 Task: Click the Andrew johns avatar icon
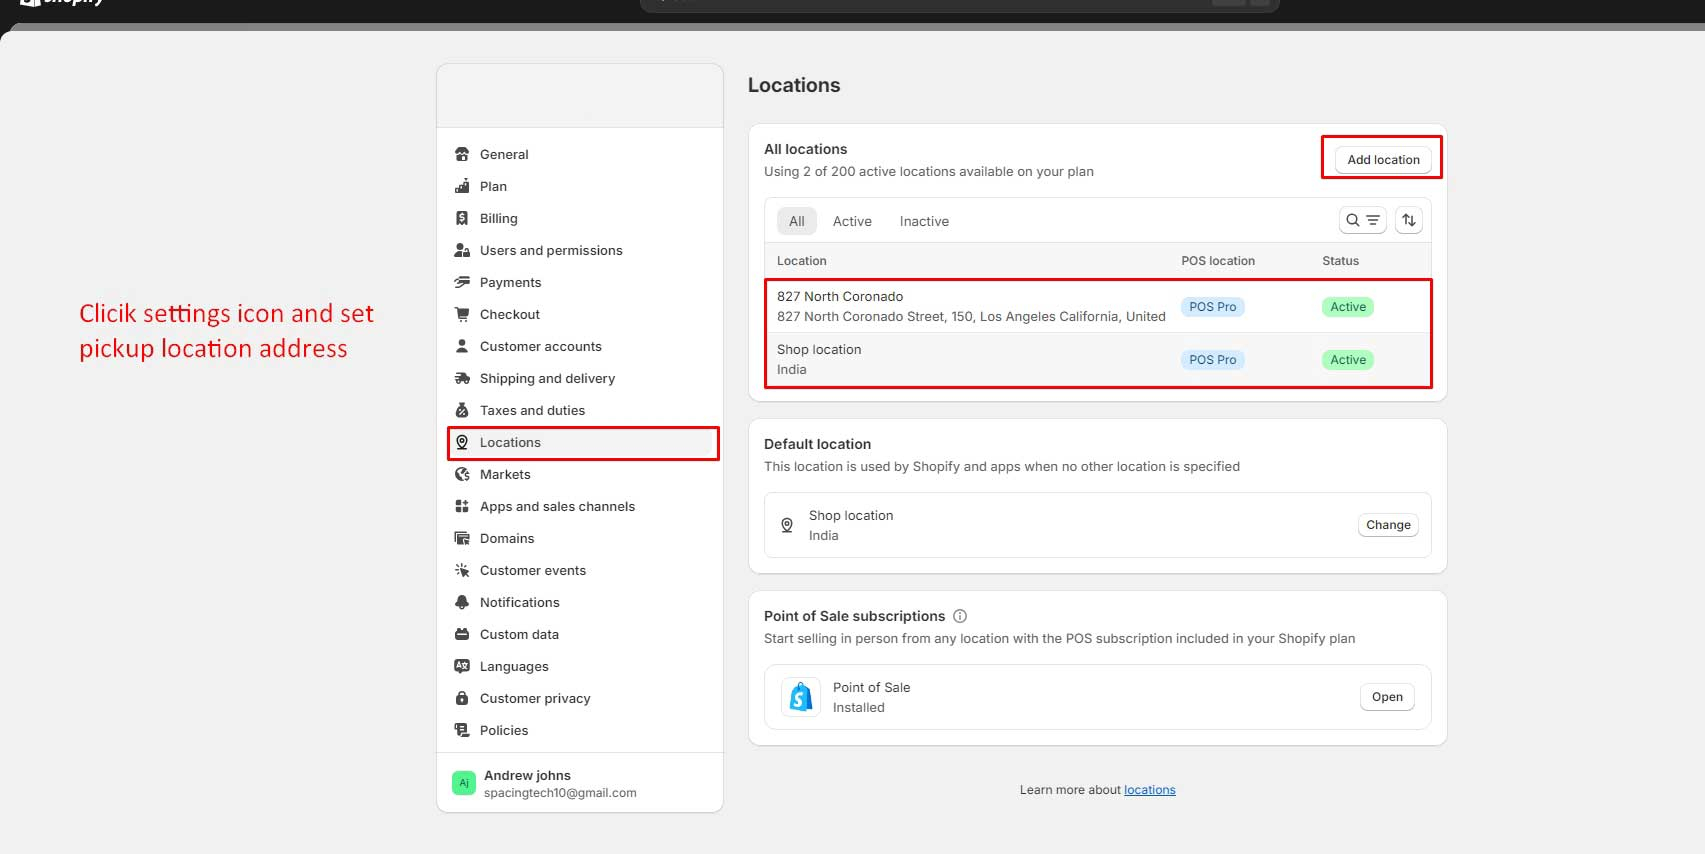[x=463, y=783]
